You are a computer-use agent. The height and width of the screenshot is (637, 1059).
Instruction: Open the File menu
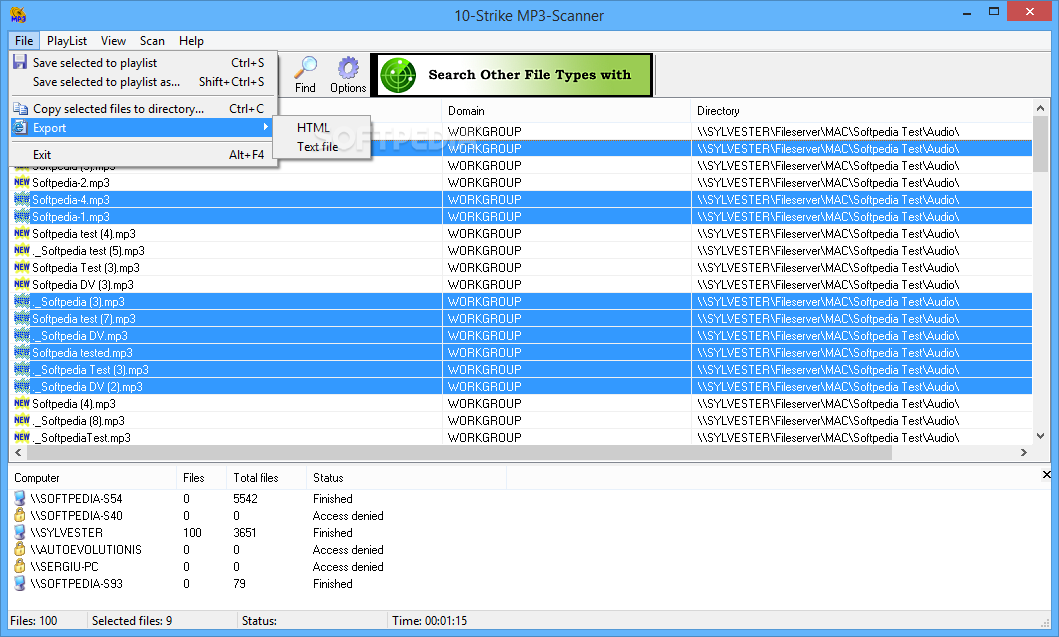tap(24, 41)
